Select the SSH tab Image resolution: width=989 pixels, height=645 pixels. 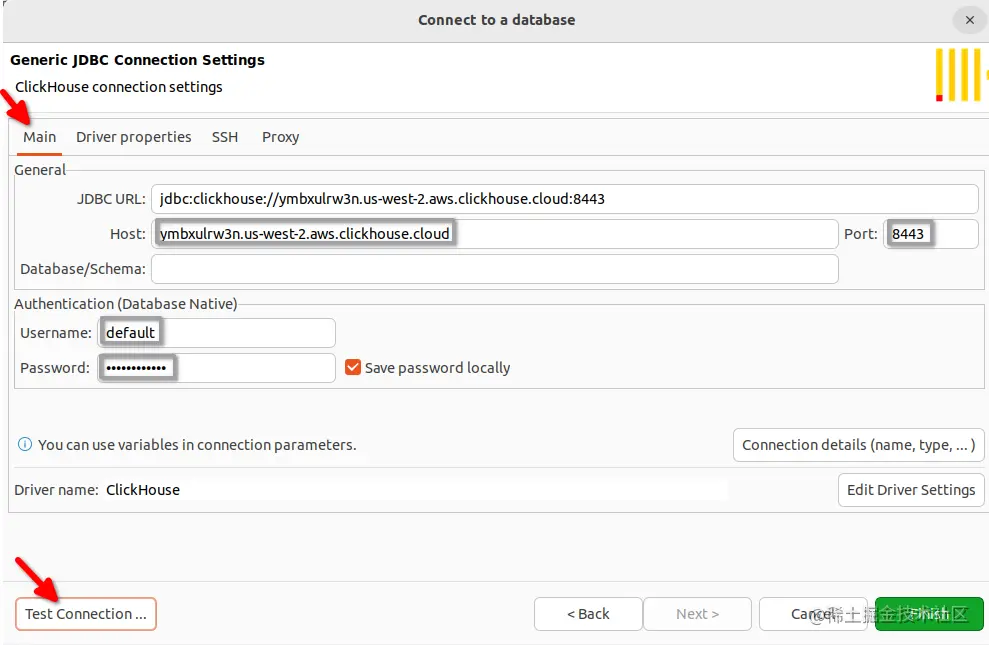[225, 137]
